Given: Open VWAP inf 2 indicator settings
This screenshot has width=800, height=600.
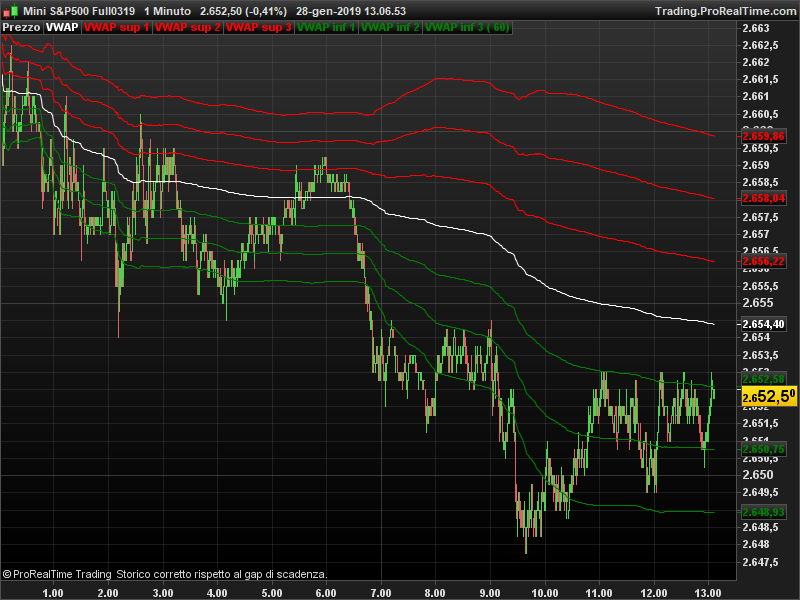Looking at the screenshot, I should tap(390, 28).
